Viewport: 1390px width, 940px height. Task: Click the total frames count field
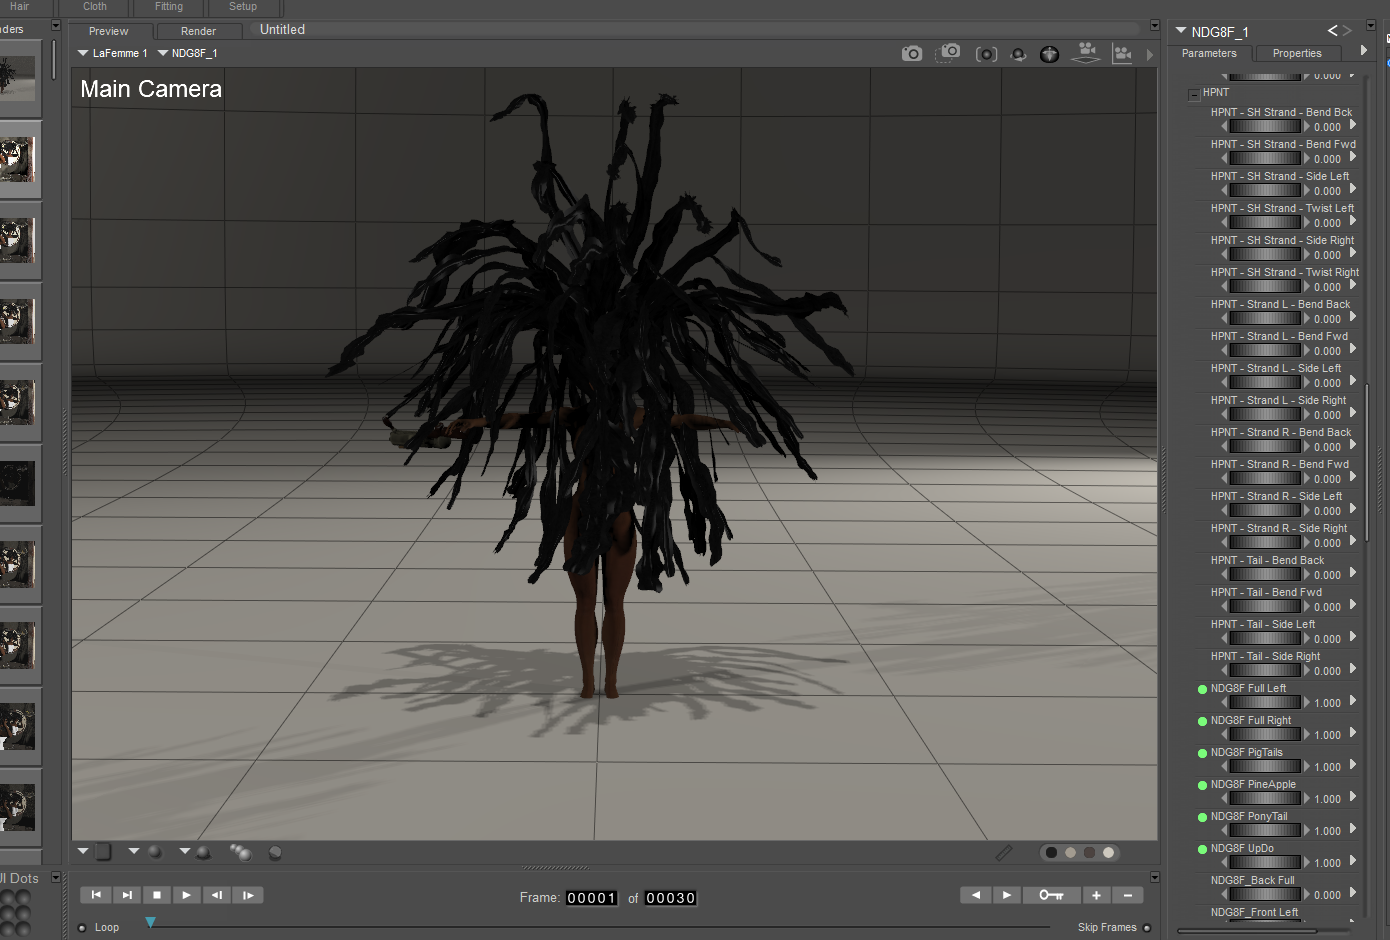tap(670, 898)
